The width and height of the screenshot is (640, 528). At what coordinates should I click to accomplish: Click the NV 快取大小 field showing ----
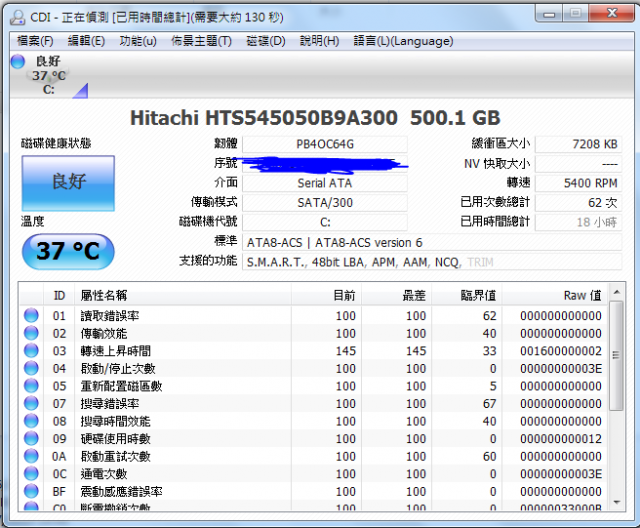(578, 164)
